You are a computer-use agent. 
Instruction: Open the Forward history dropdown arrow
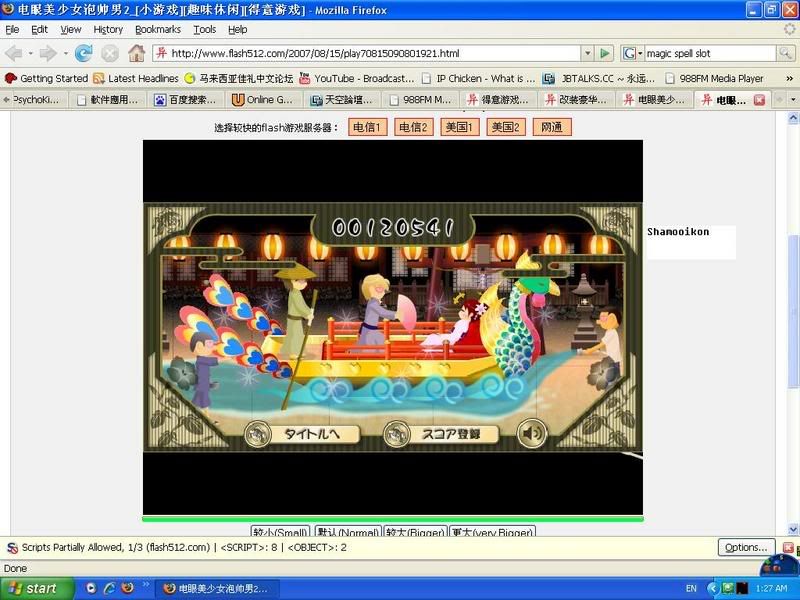click(x=65, y=53)
